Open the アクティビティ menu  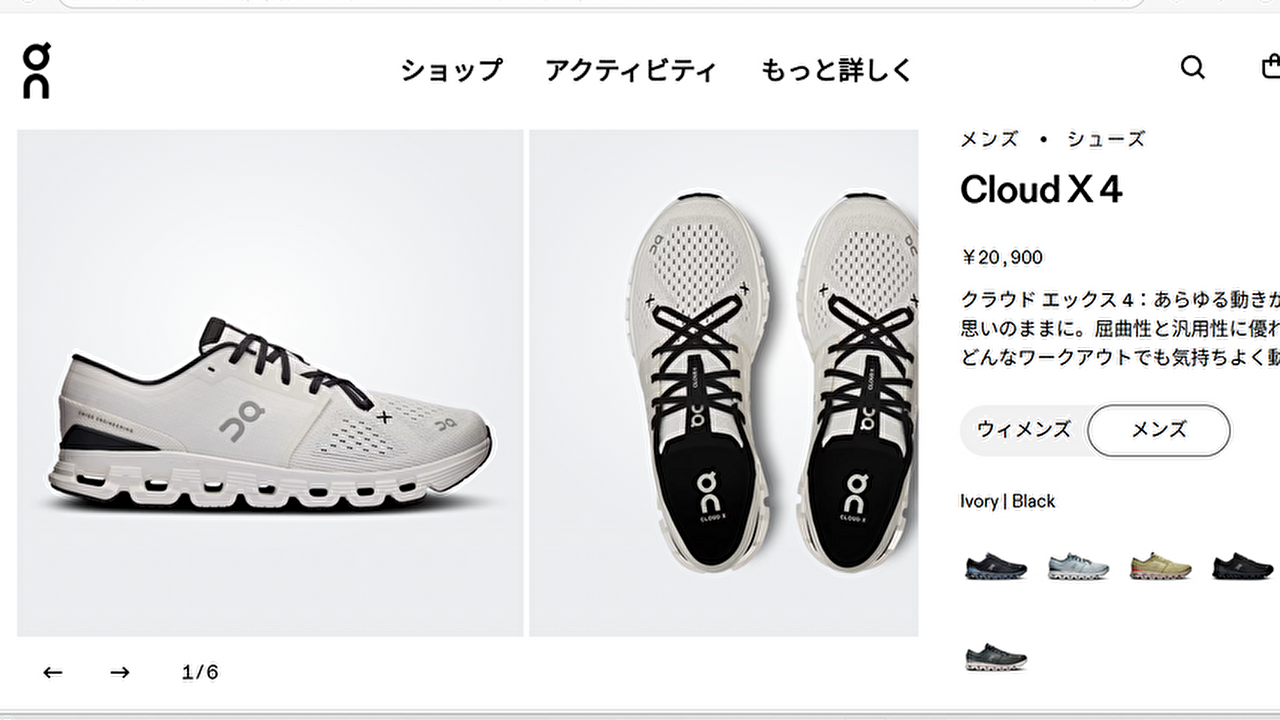pos(631,70)
